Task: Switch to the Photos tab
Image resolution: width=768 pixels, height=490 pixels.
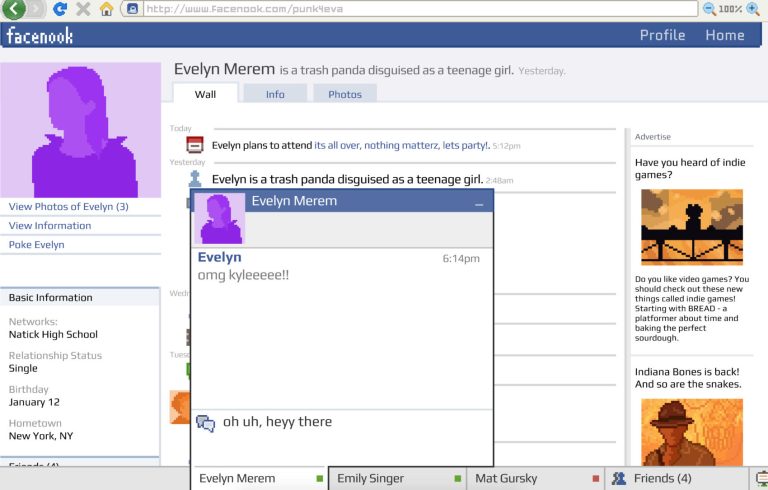Action: (x=345, y=94)
